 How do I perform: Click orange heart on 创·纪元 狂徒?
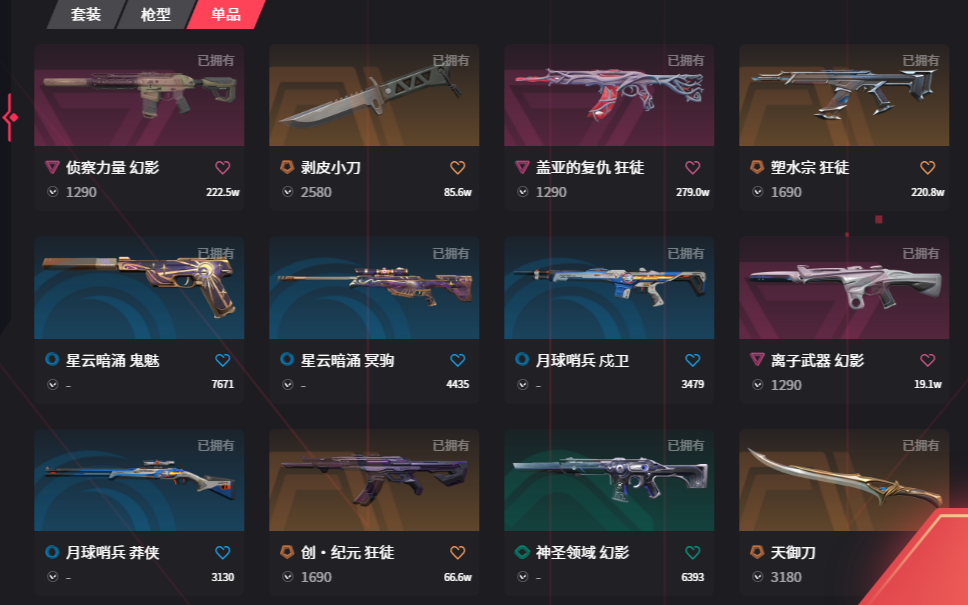point(457,553)
